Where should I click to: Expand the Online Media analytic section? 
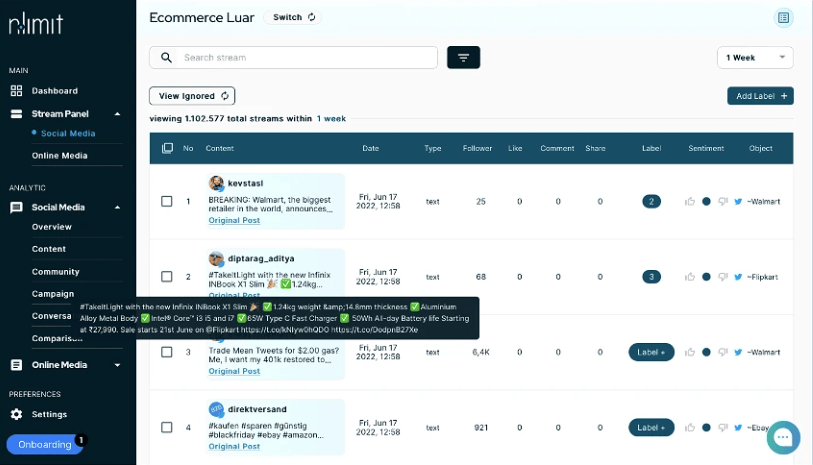[117, 365]
